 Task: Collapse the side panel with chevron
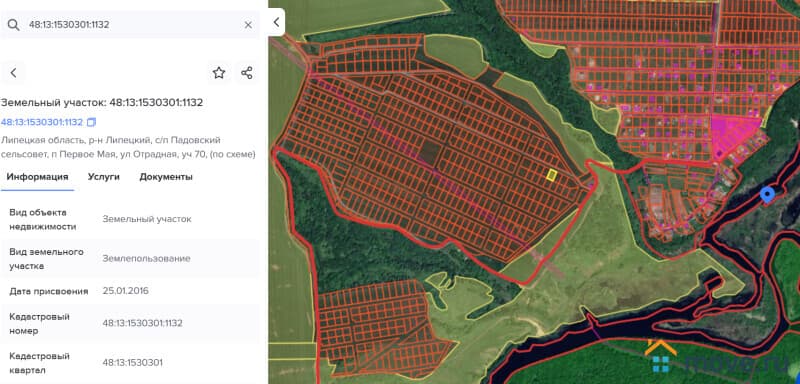point(276,22)
